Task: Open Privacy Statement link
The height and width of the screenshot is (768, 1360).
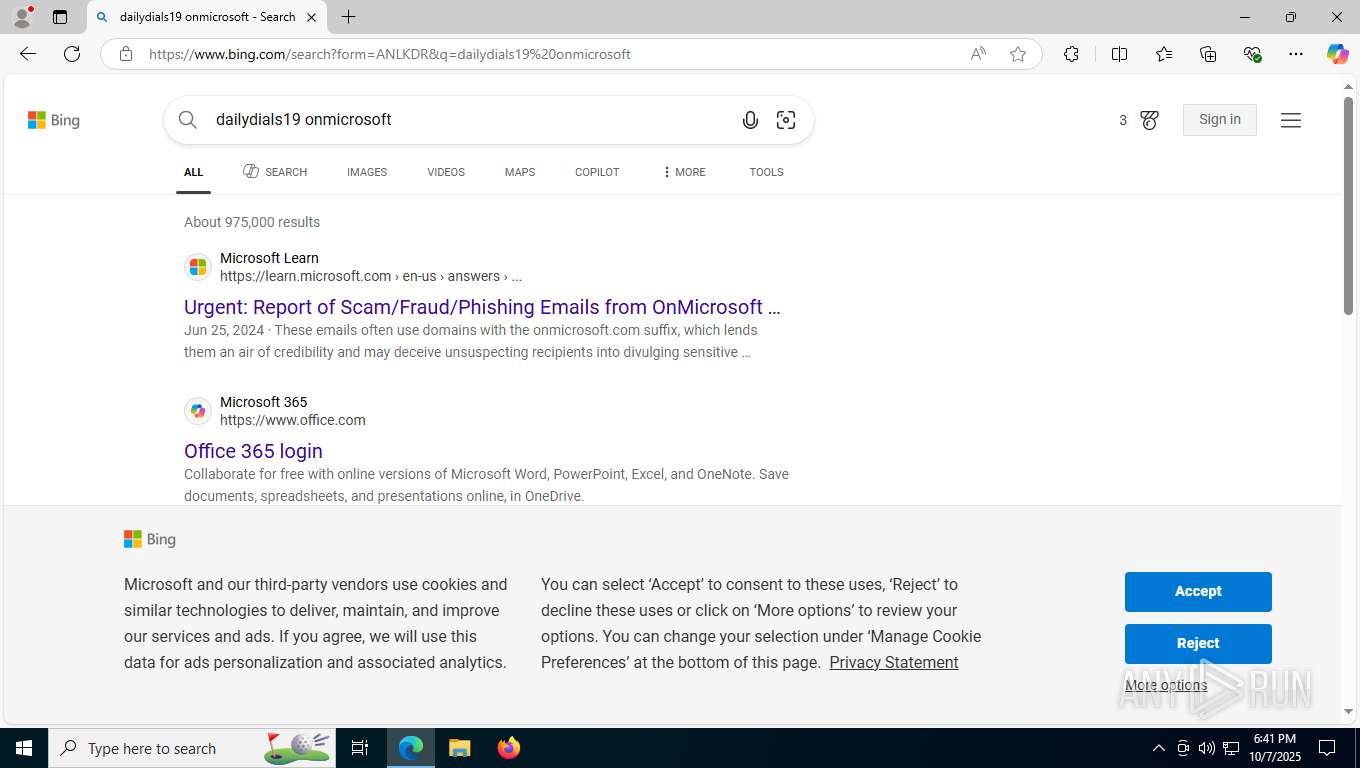Action: (x=894, y=662)
